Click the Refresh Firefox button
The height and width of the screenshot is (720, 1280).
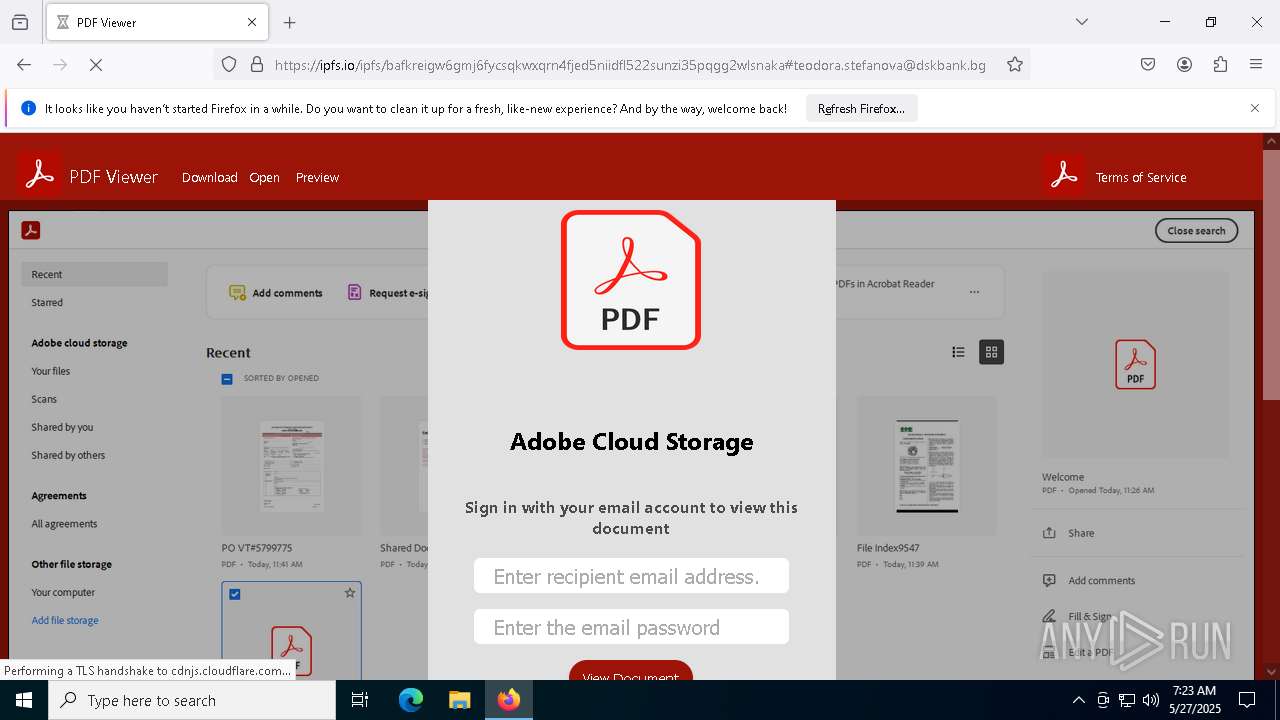(x=861, y=108)
